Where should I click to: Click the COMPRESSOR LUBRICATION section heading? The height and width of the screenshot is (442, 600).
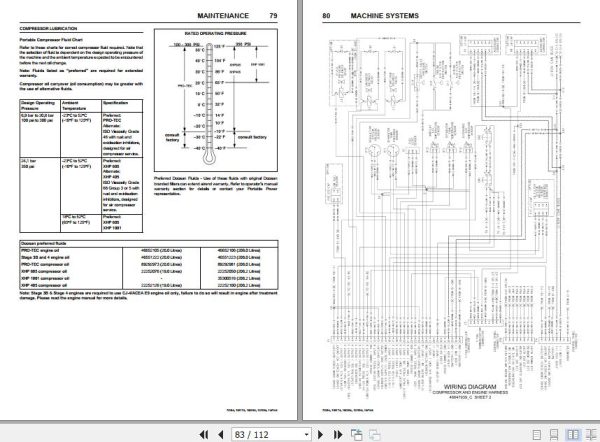tap(48, 29)
